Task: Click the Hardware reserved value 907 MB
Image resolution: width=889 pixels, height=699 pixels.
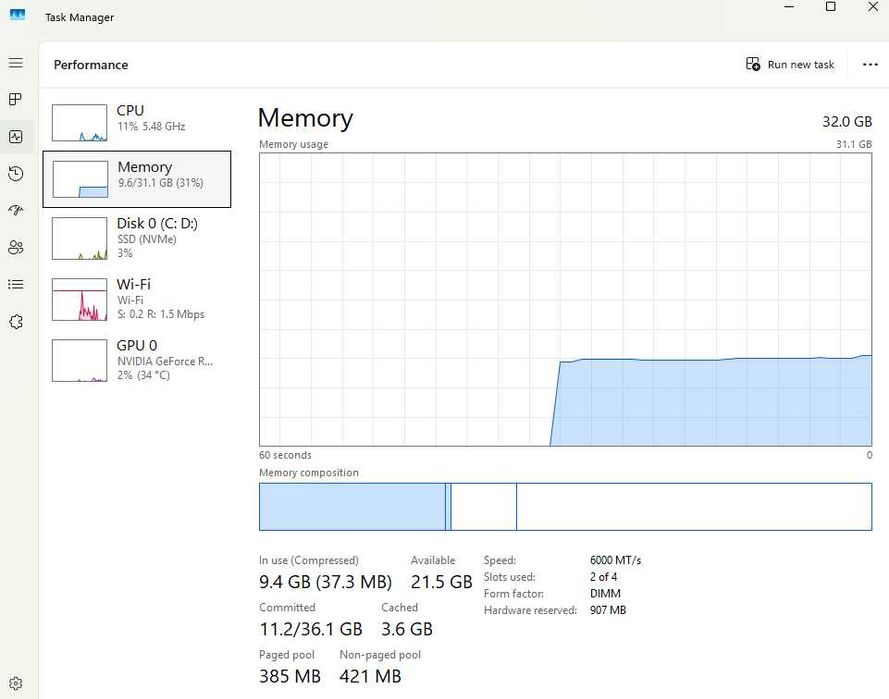Action: [x=608, y=610]
